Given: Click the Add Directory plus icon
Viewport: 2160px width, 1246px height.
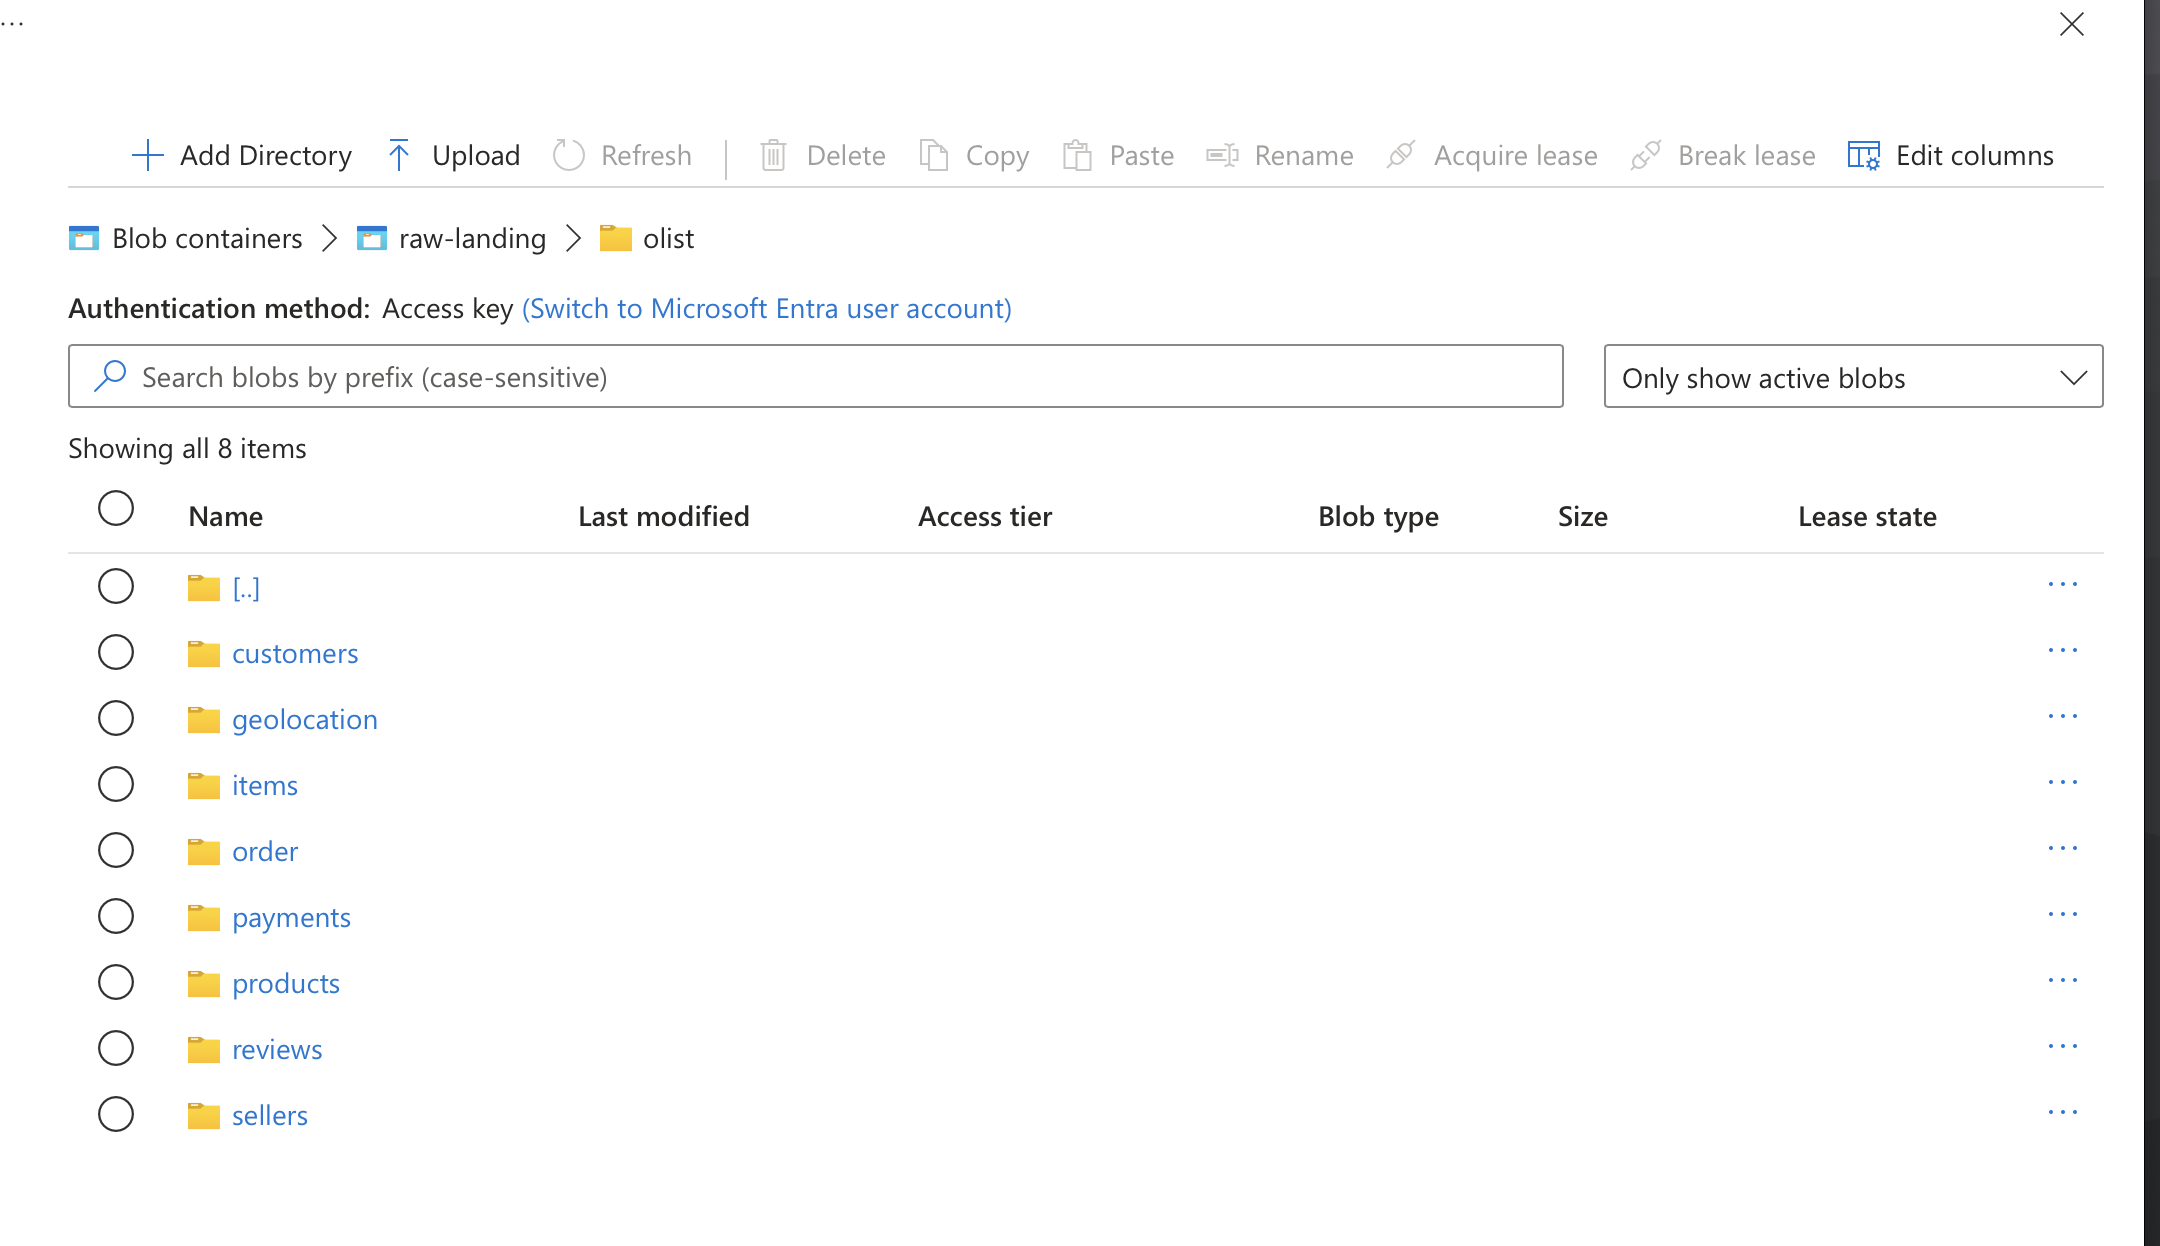Looking at the screenshot, I should (x=147, y=156).
